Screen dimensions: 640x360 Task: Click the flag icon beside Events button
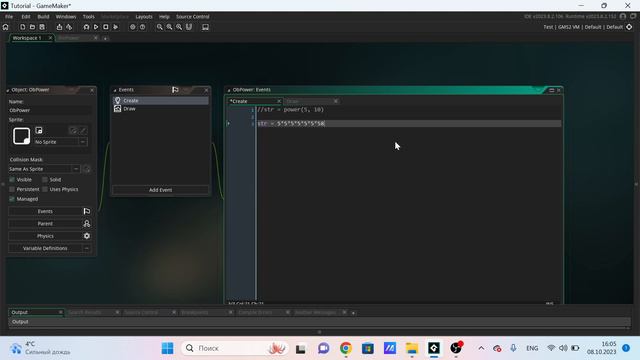[87, 211]
